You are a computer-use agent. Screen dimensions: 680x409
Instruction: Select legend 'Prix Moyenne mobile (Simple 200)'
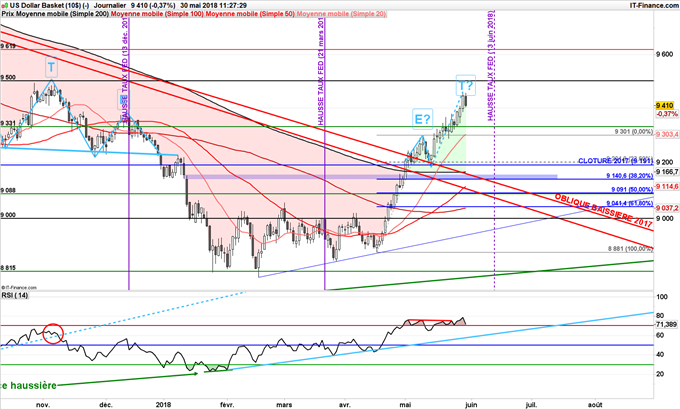pos(56,14)
